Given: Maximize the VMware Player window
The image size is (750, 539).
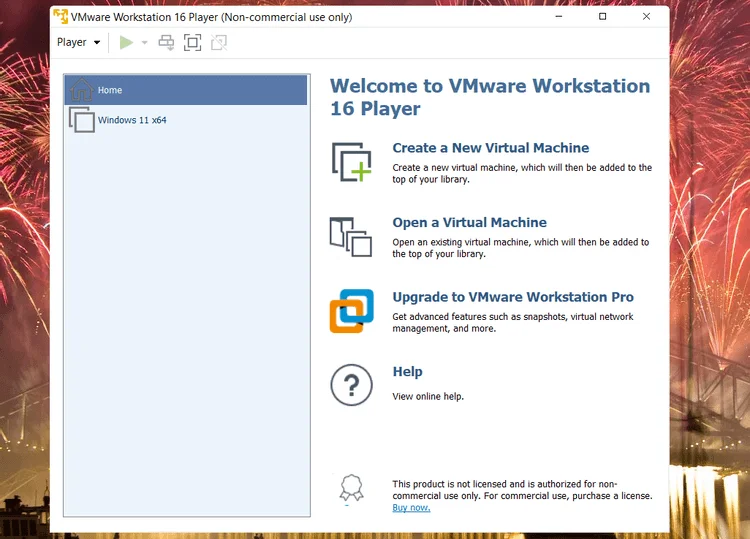Looking at the screenshot, I should pyautogui.click(x=603, y=17).
